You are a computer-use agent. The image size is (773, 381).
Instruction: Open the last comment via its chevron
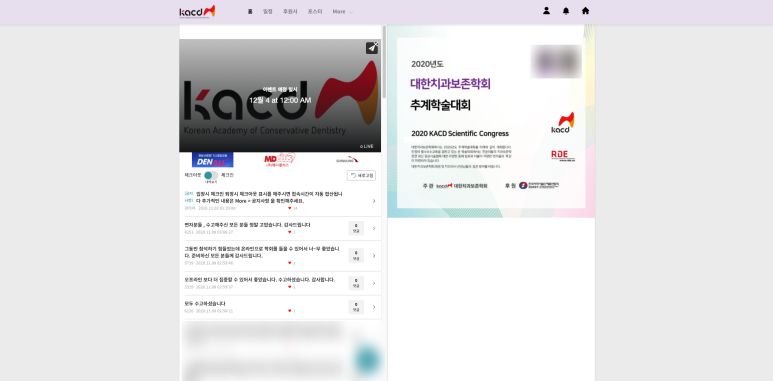tap(374, 307)
